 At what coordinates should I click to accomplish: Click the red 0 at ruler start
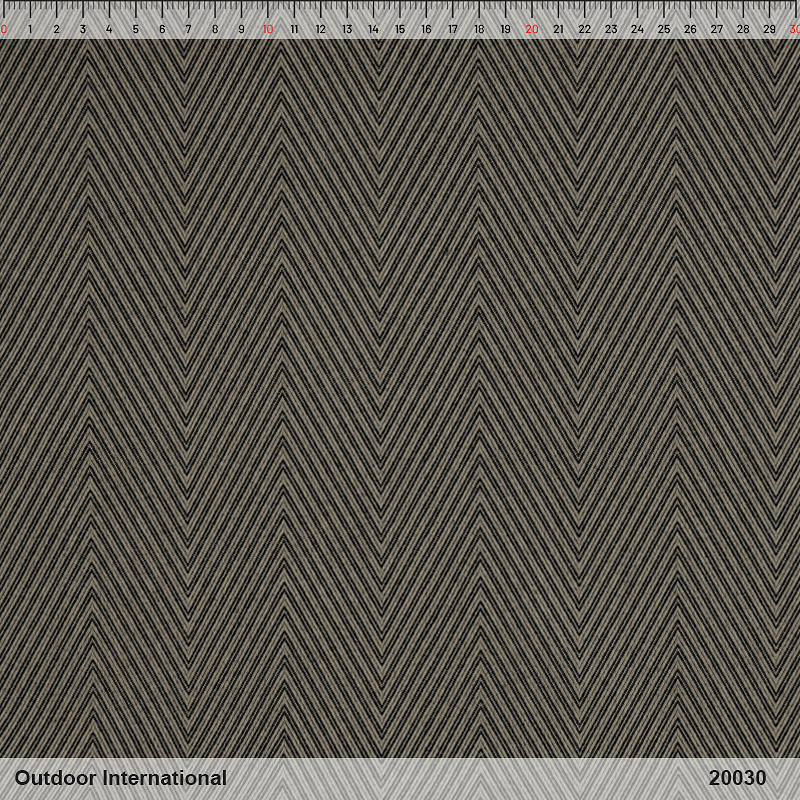[4, 30]
